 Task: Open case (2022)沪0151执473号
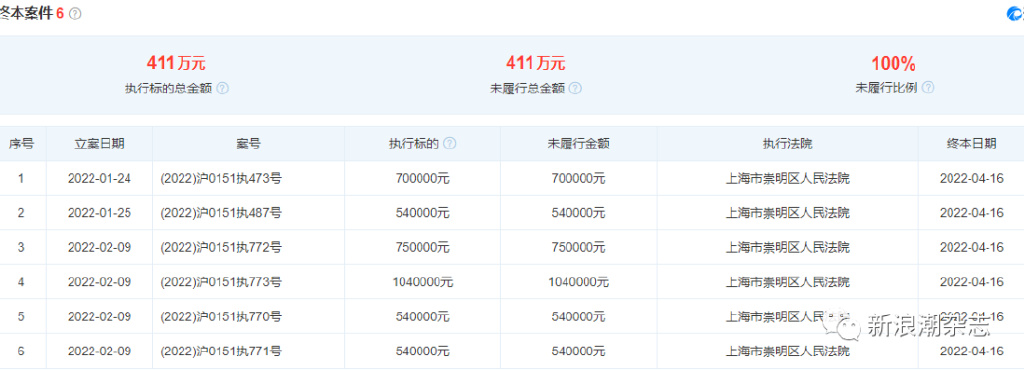coord(221,178)
